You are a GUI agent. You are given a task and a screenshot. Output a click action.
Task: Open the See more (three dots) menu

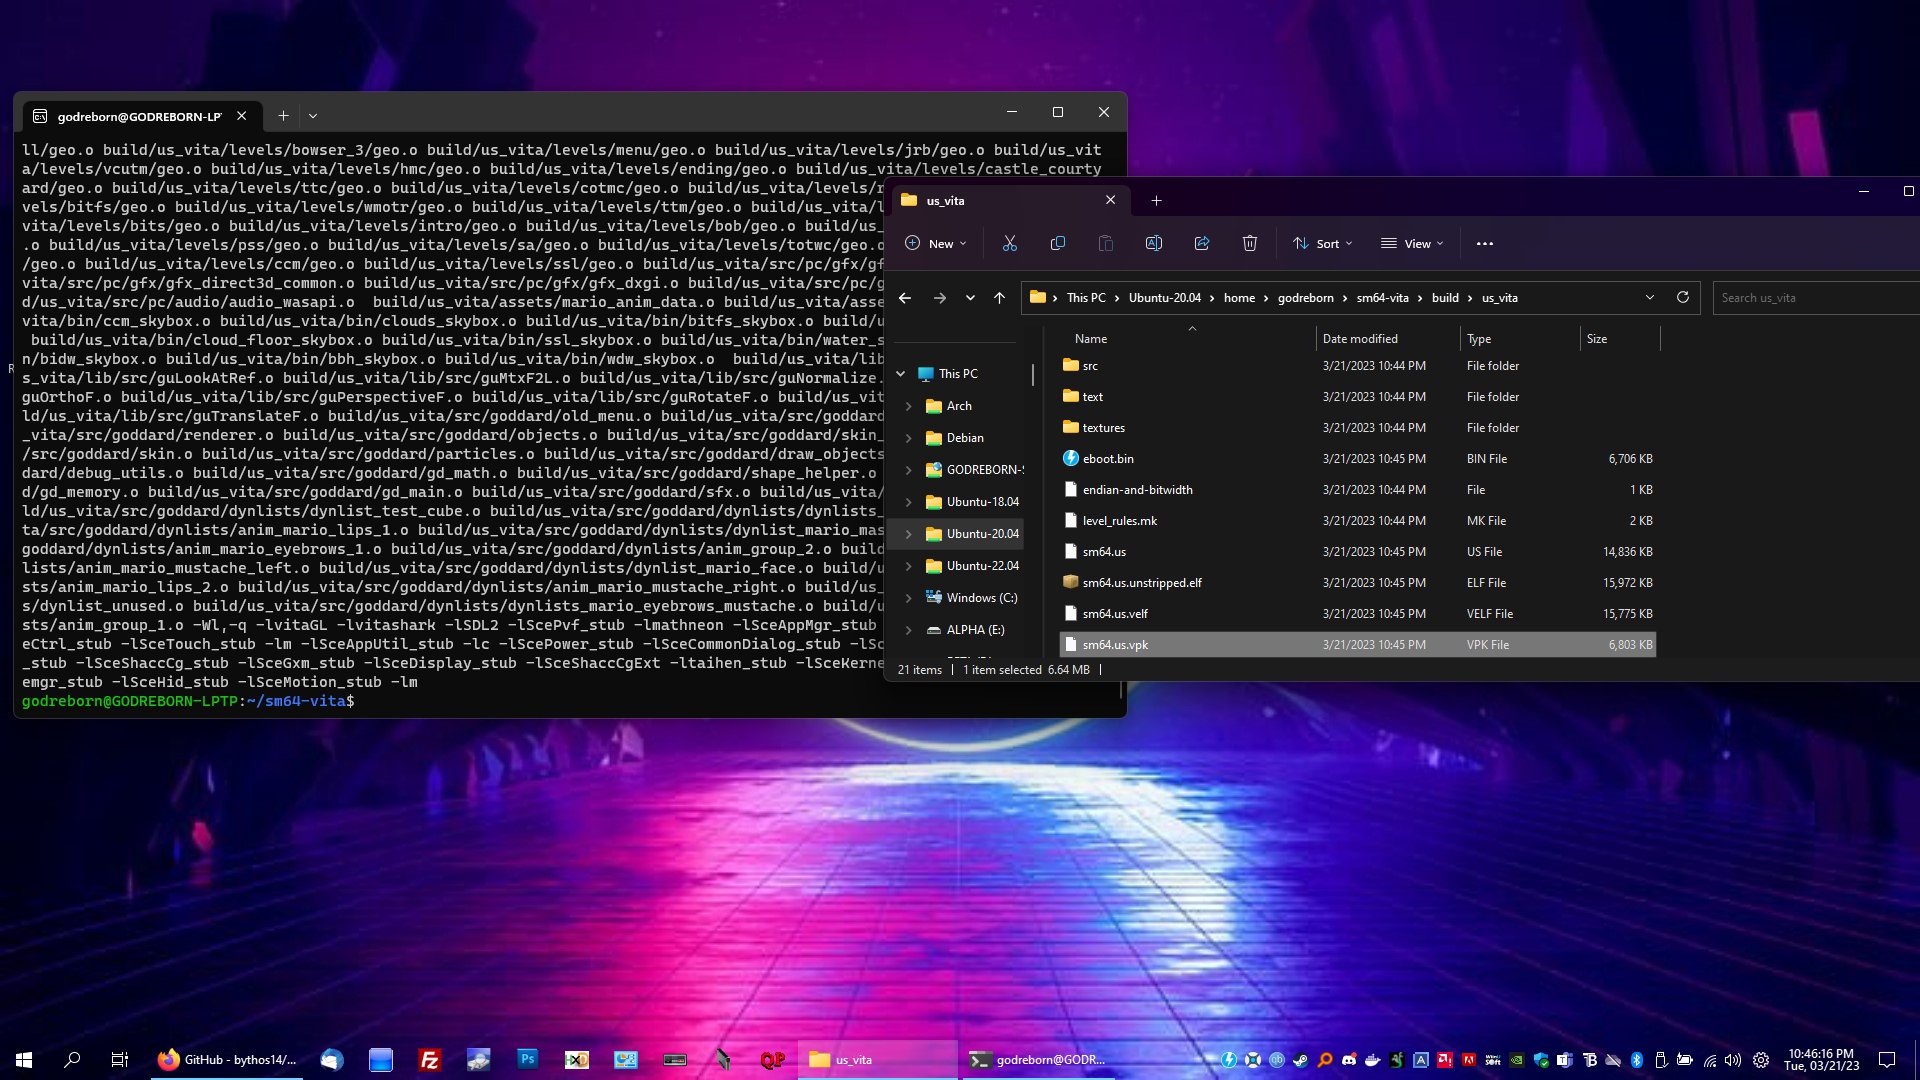click(1485, 243)
